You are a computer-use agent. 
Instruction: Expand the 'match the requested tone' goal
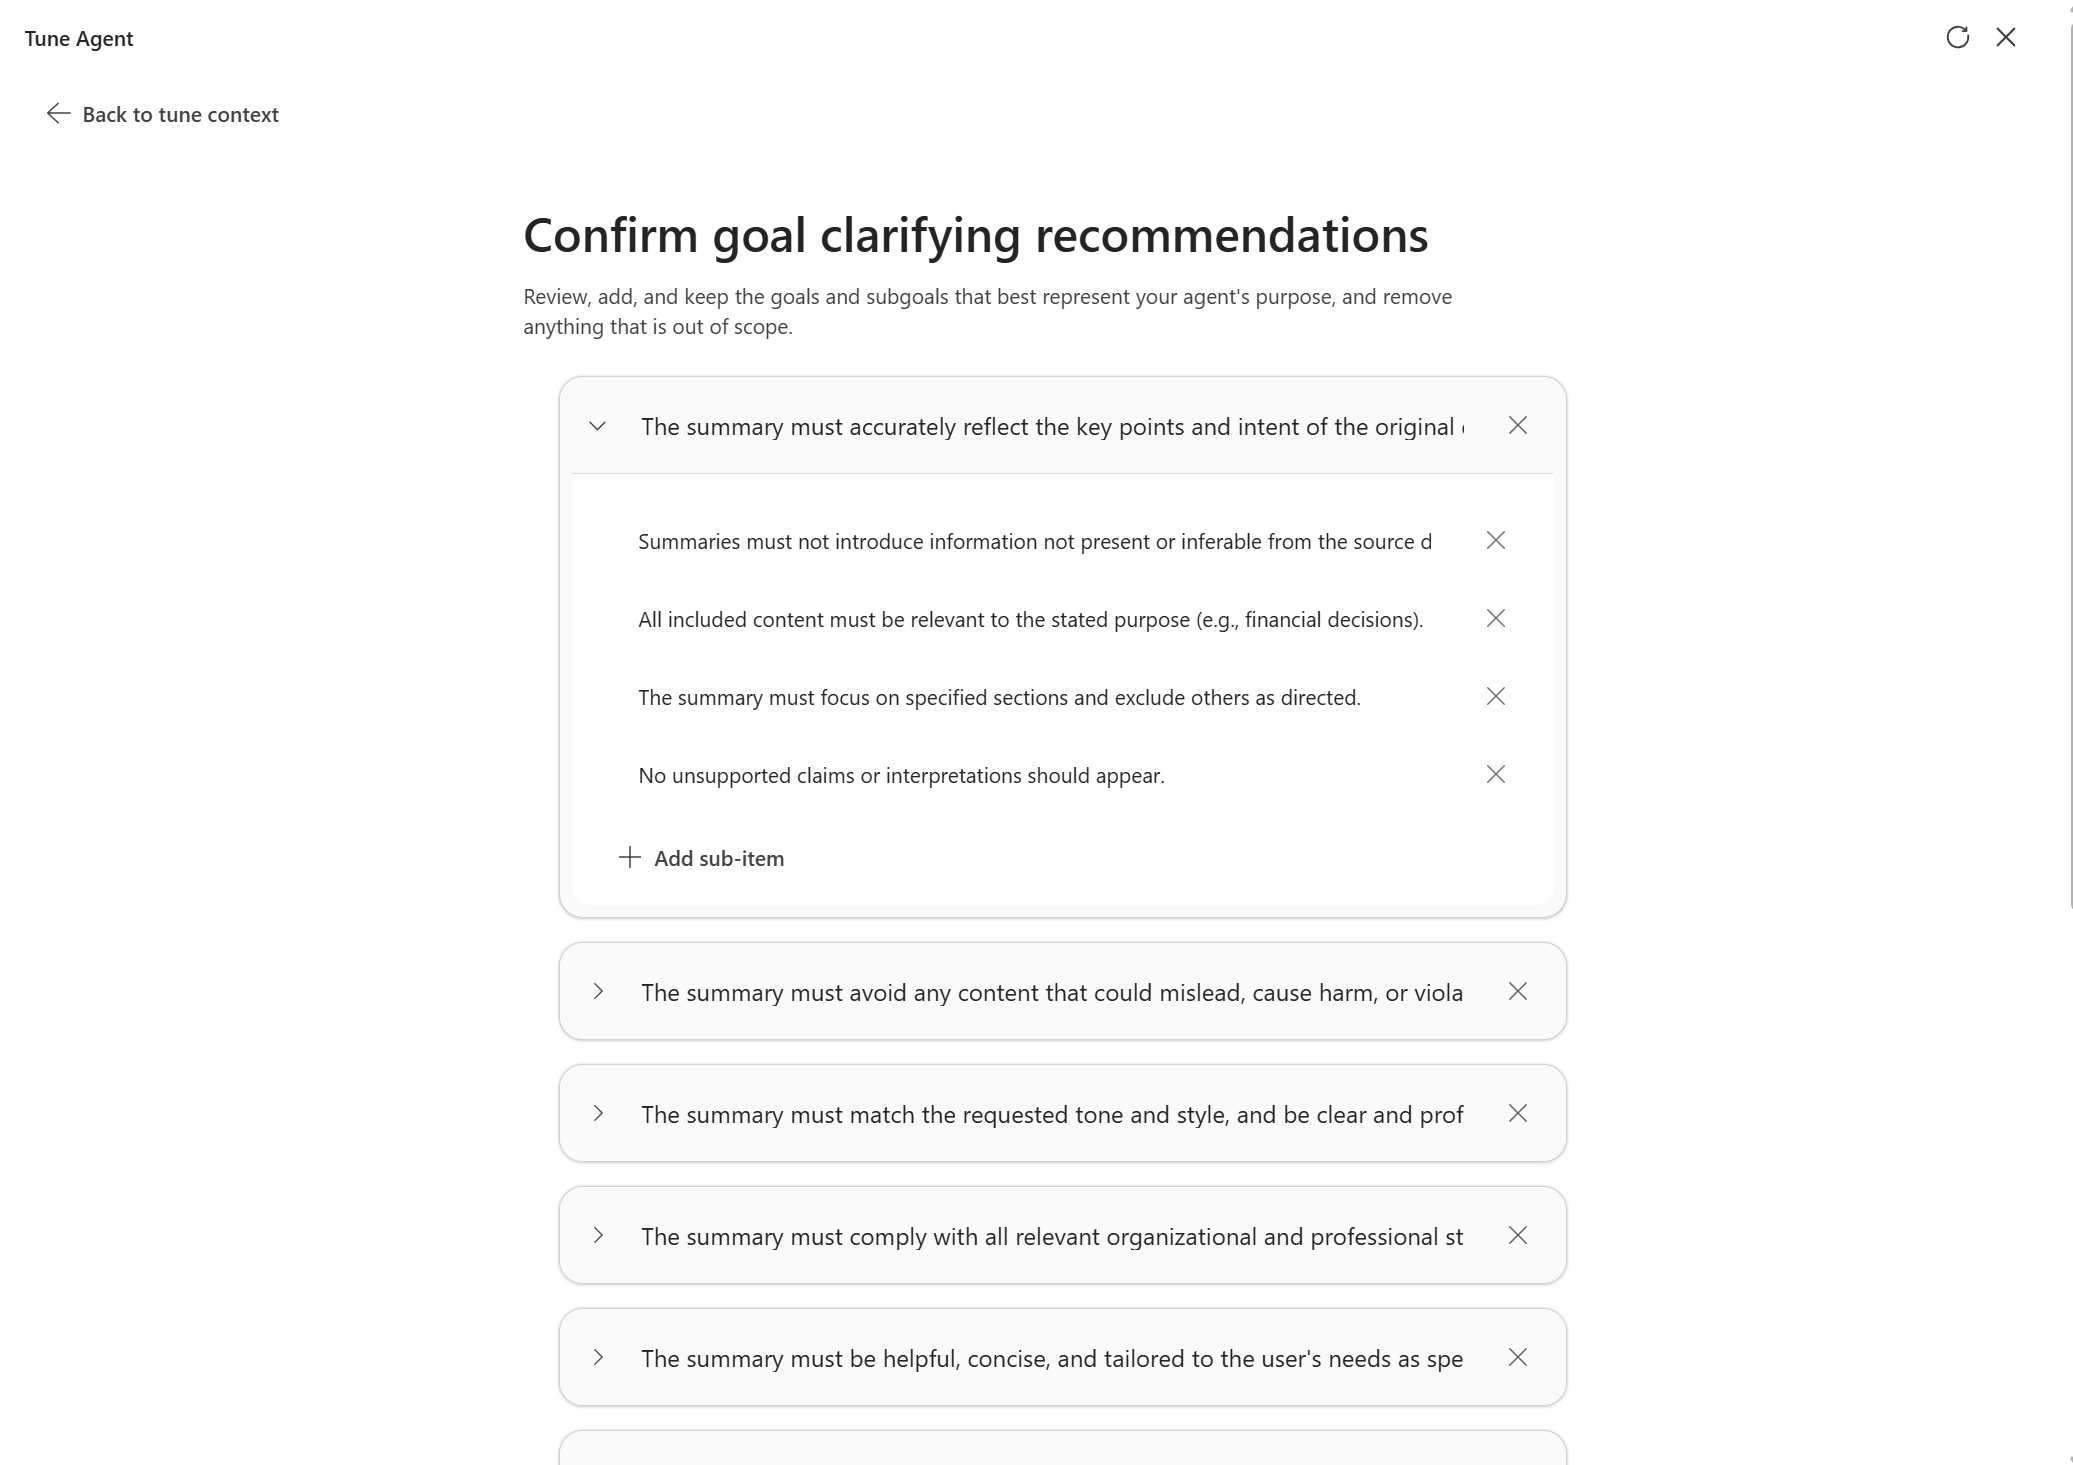598,1114
